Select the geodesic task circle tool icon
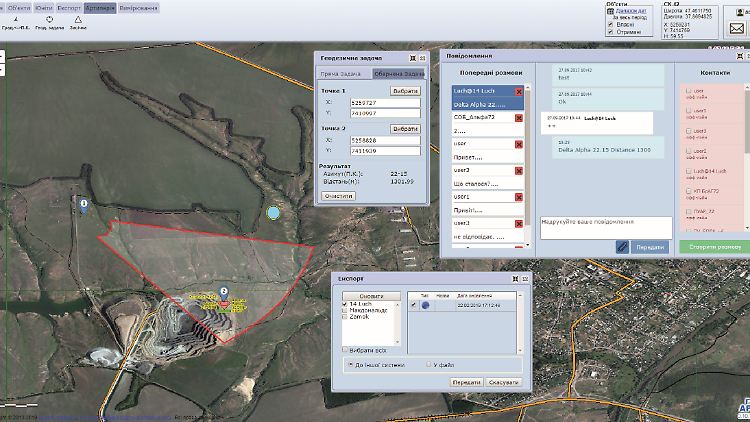 49,20
